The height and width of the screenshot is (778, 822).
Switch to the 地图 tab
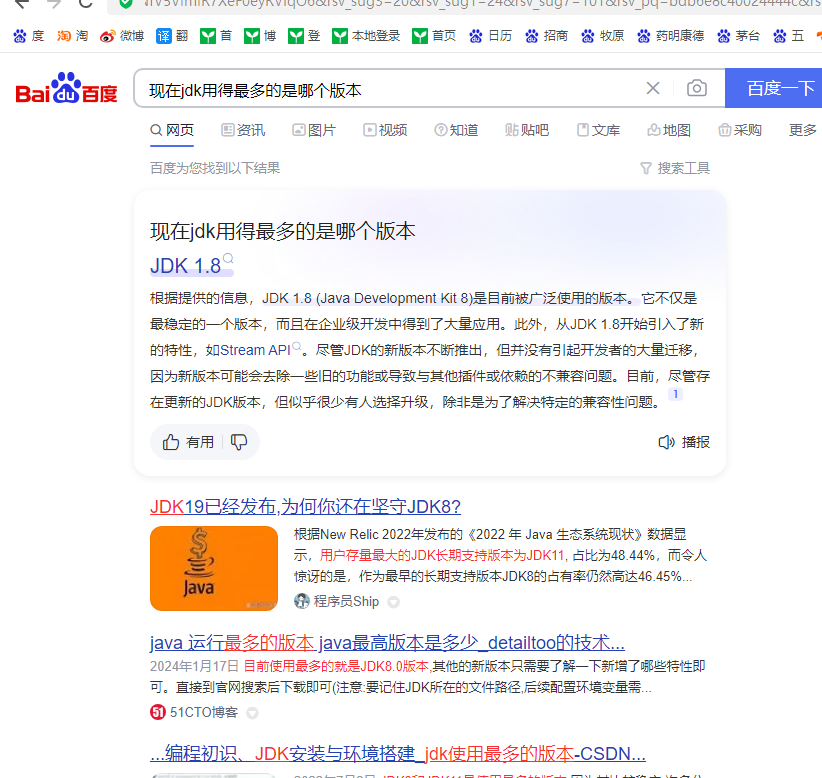click(668, 130)
